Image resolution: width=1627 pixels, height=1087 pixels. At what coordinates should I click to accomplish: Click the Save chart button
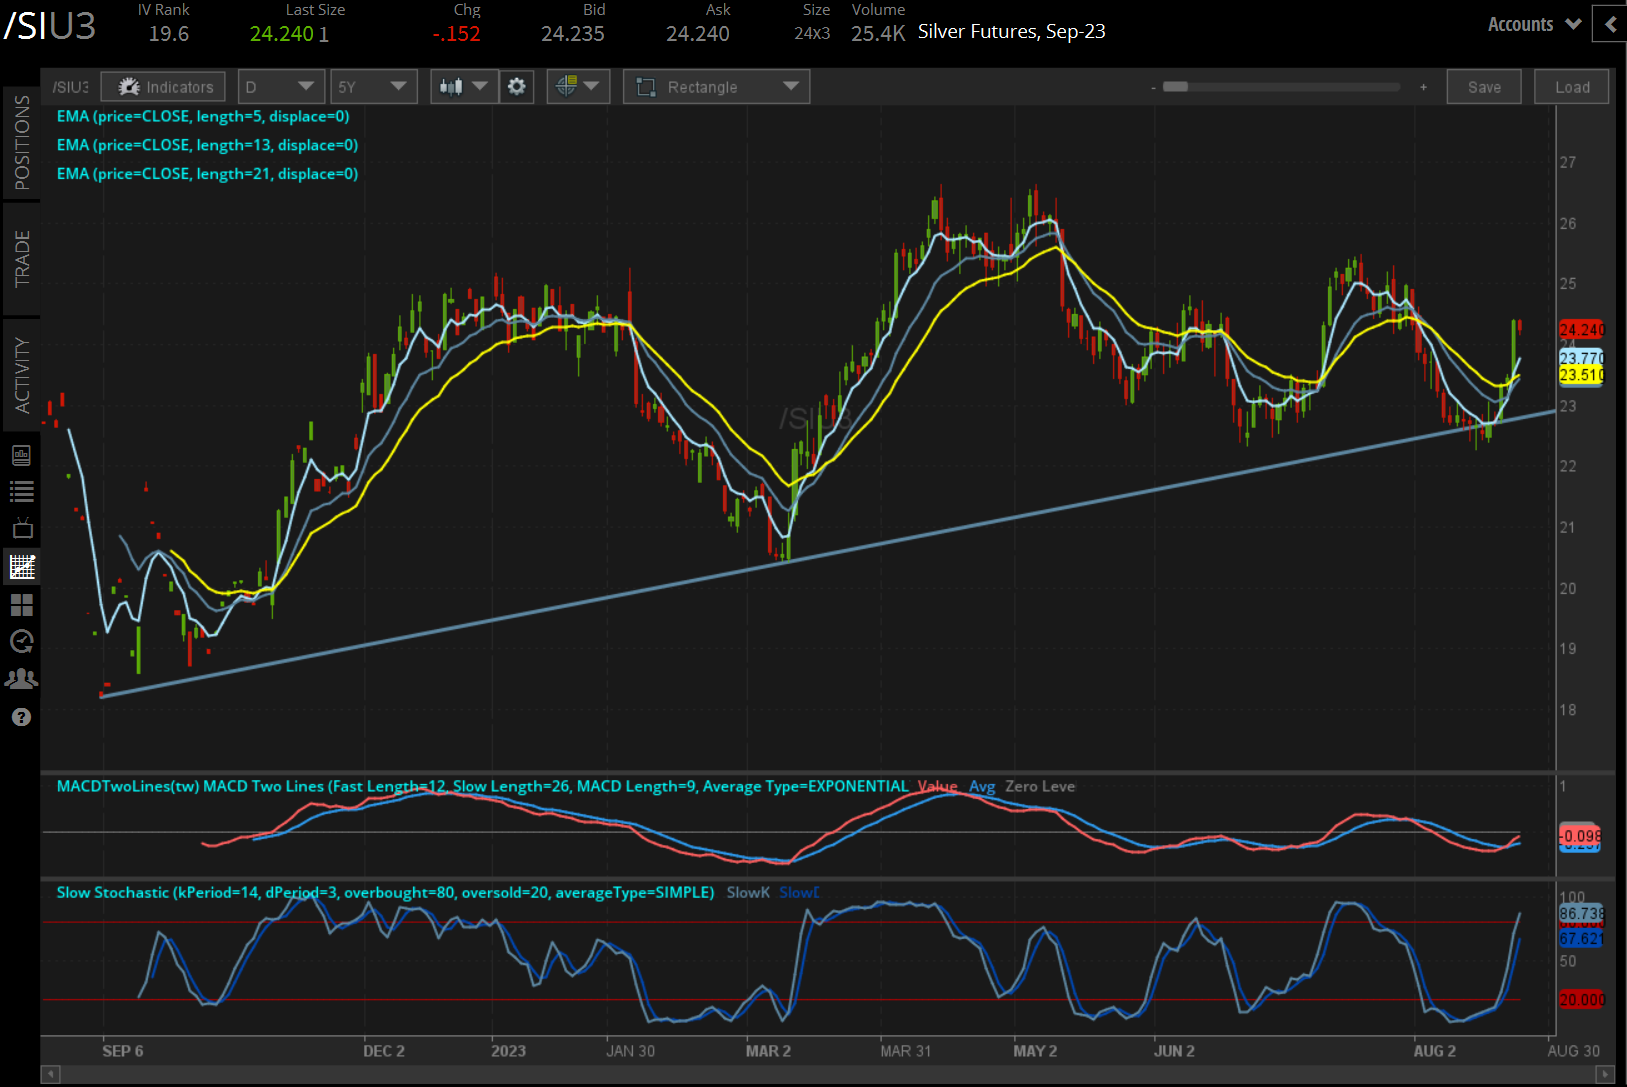point(1483,87)
